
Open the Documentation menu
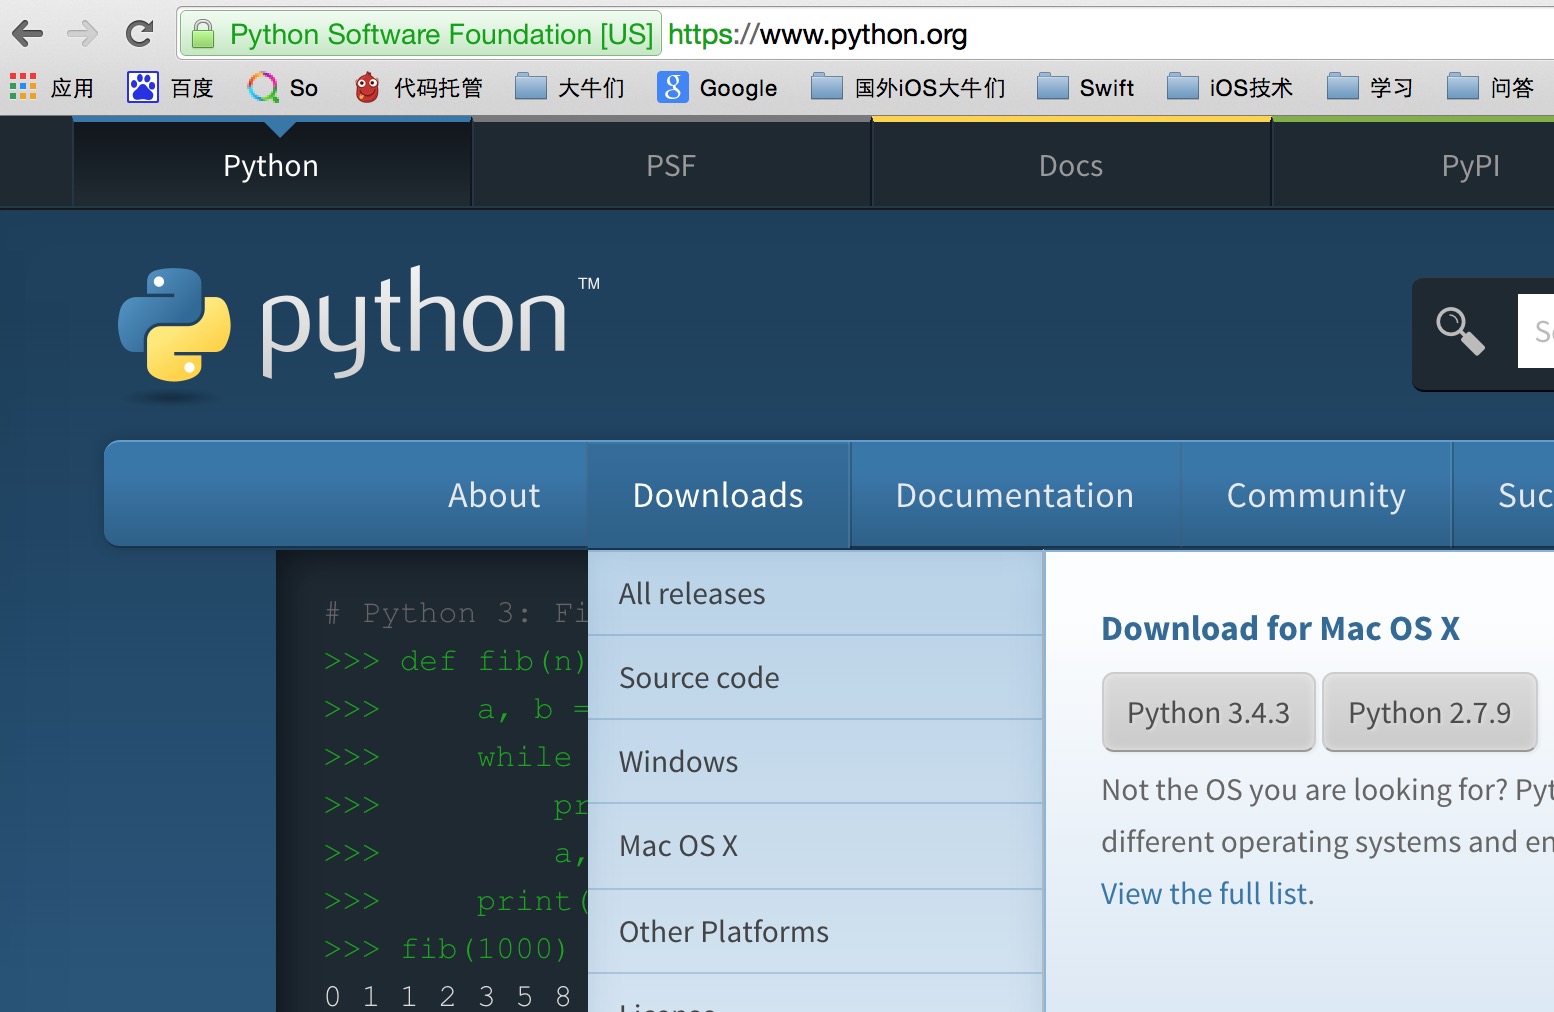click(1015, 495)
